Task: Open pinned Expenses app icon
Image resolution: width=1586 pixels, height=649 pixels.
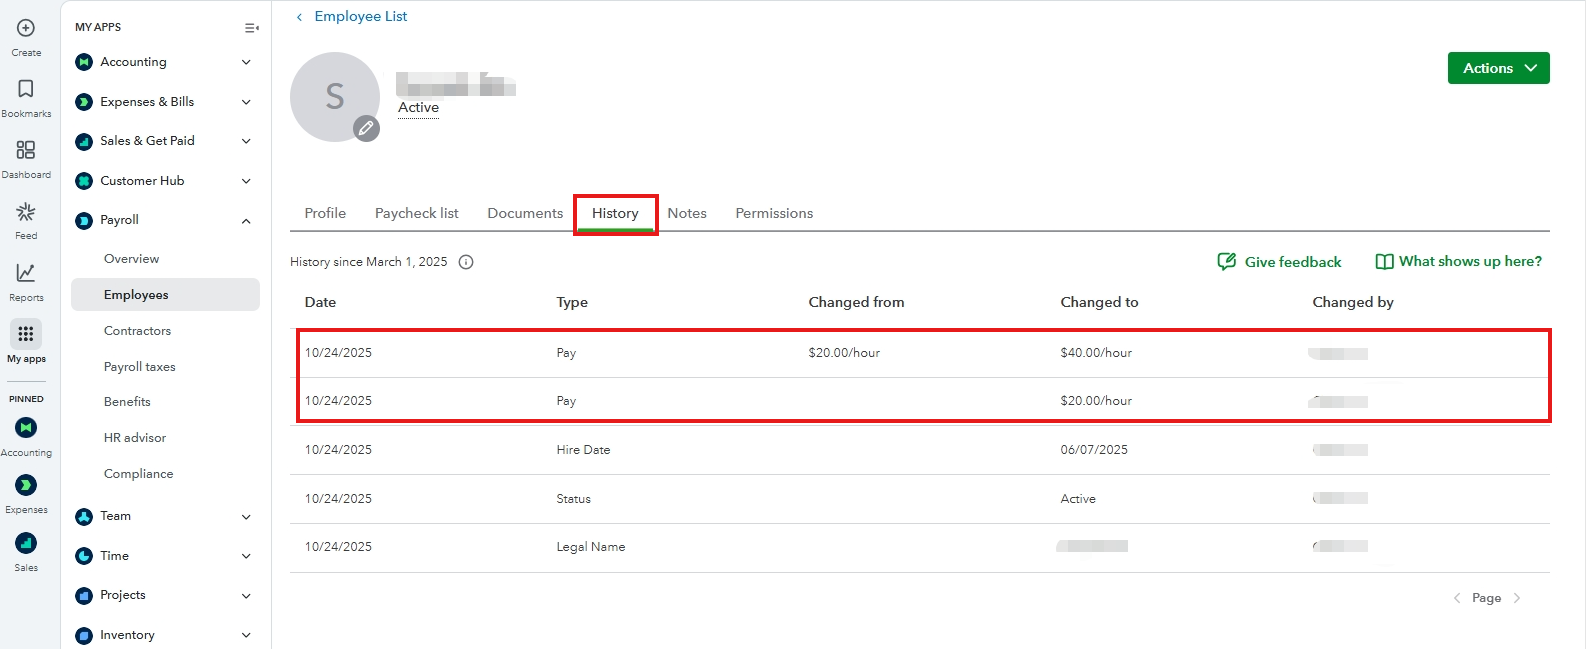Action: click(26, 486)
